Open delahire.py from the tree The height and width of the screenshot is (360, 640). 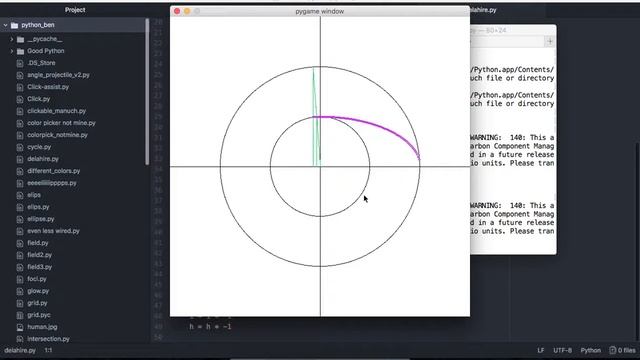click(x=43, y=159)
